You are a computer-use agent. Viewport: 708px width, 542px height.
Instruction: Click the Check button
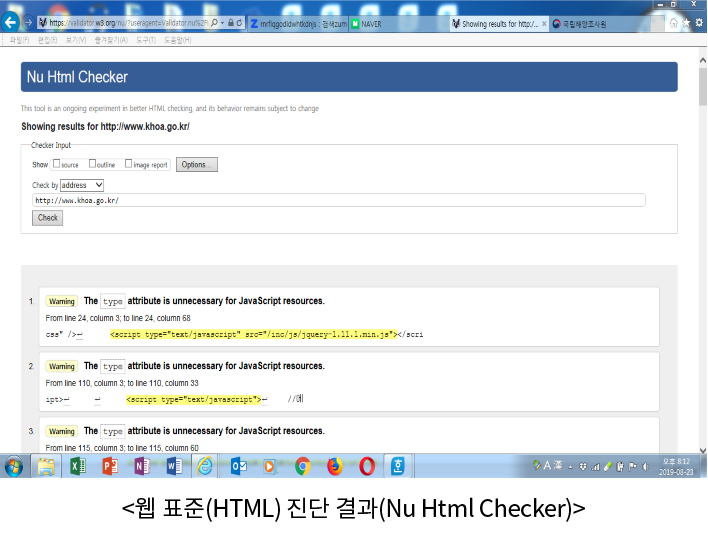[47, 218]
